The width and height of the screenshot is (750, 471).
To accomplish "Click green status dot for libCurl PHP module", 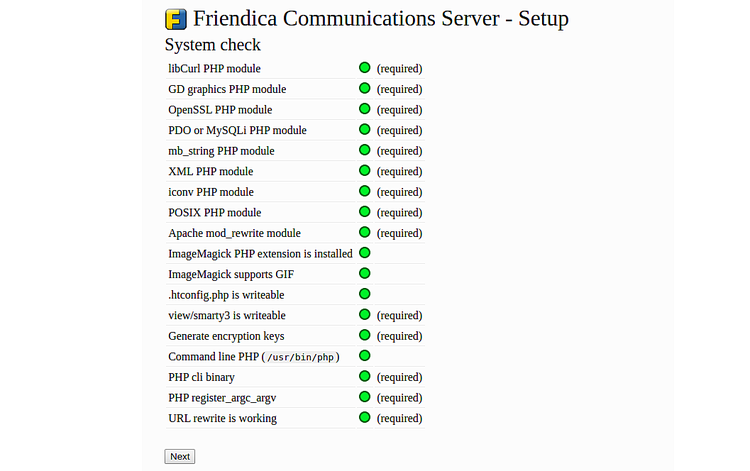I will tap(364, 67).
